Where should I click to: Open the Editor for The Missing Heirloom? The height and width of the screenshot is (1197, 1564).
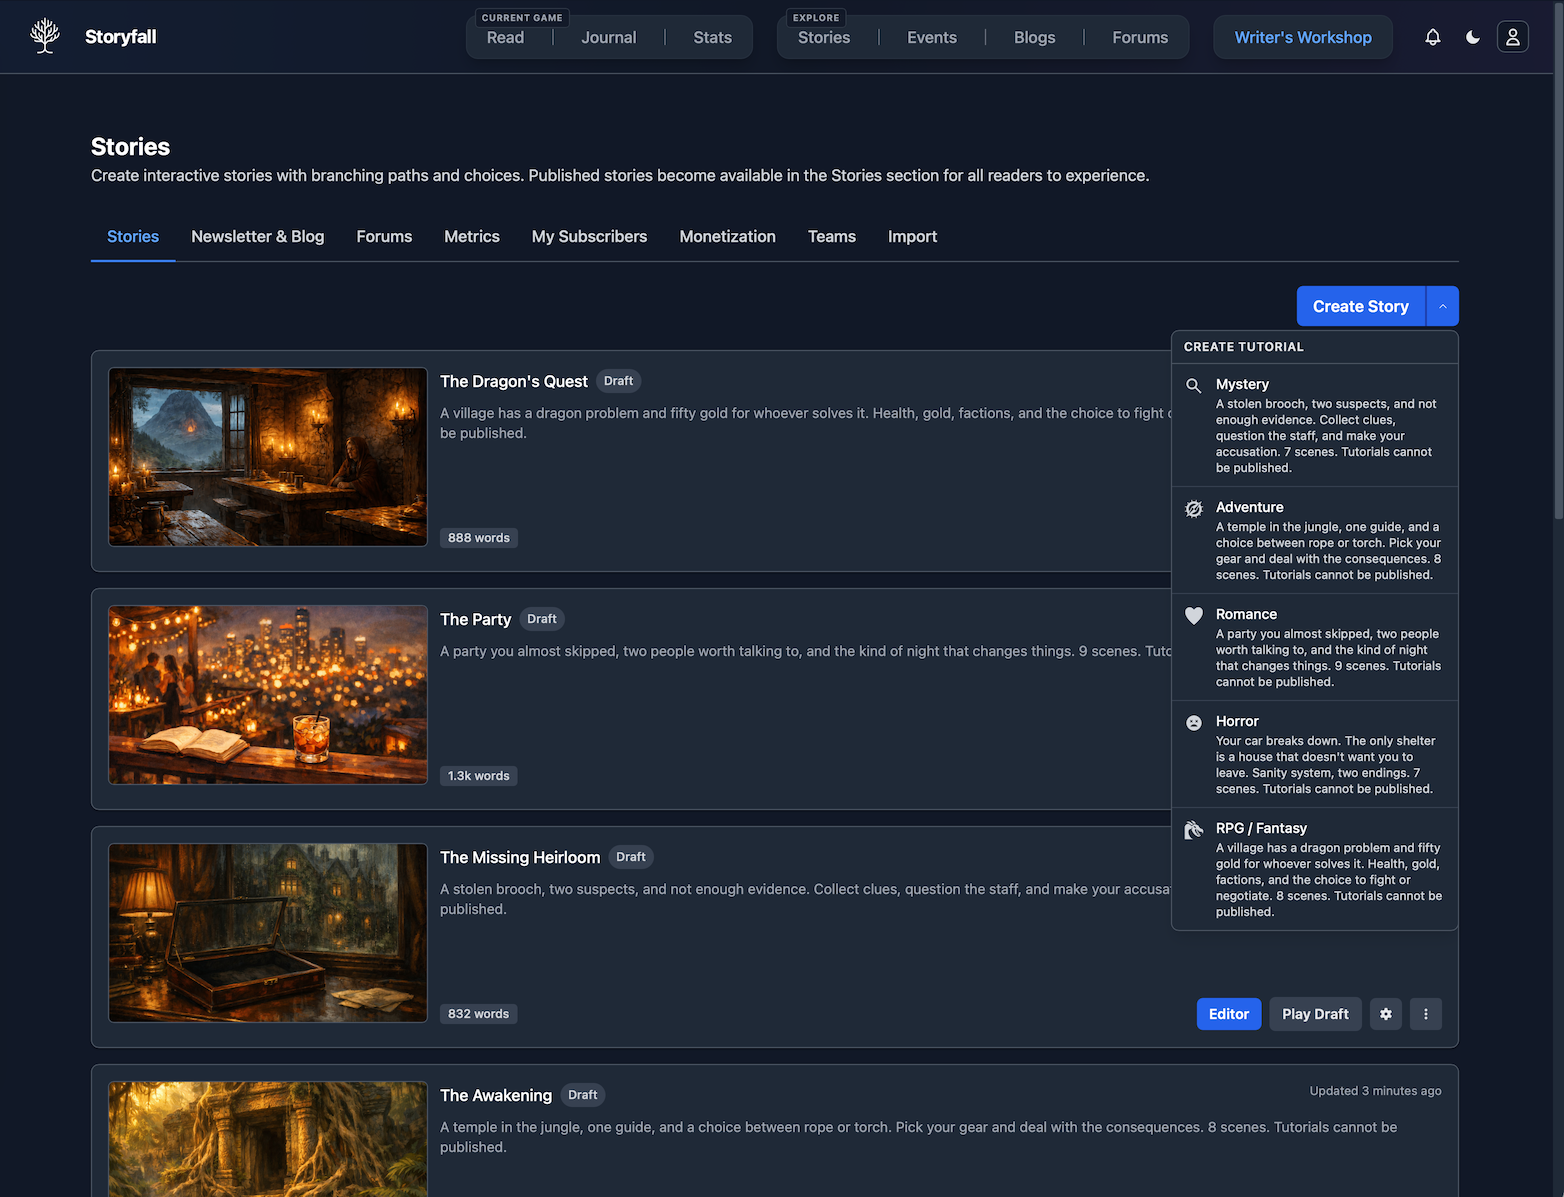tap(1229, 1014)
